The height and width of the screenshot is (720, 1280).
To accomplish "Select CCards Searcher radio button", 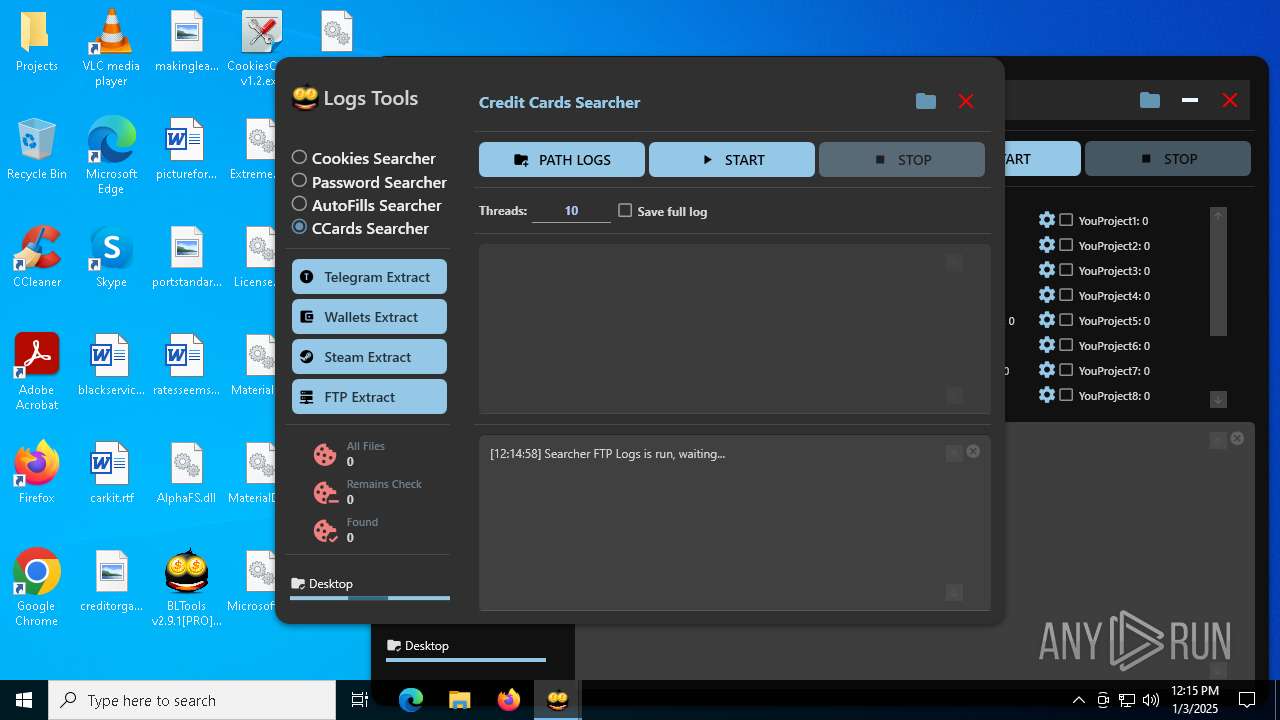I will click(x=299, y=227).
